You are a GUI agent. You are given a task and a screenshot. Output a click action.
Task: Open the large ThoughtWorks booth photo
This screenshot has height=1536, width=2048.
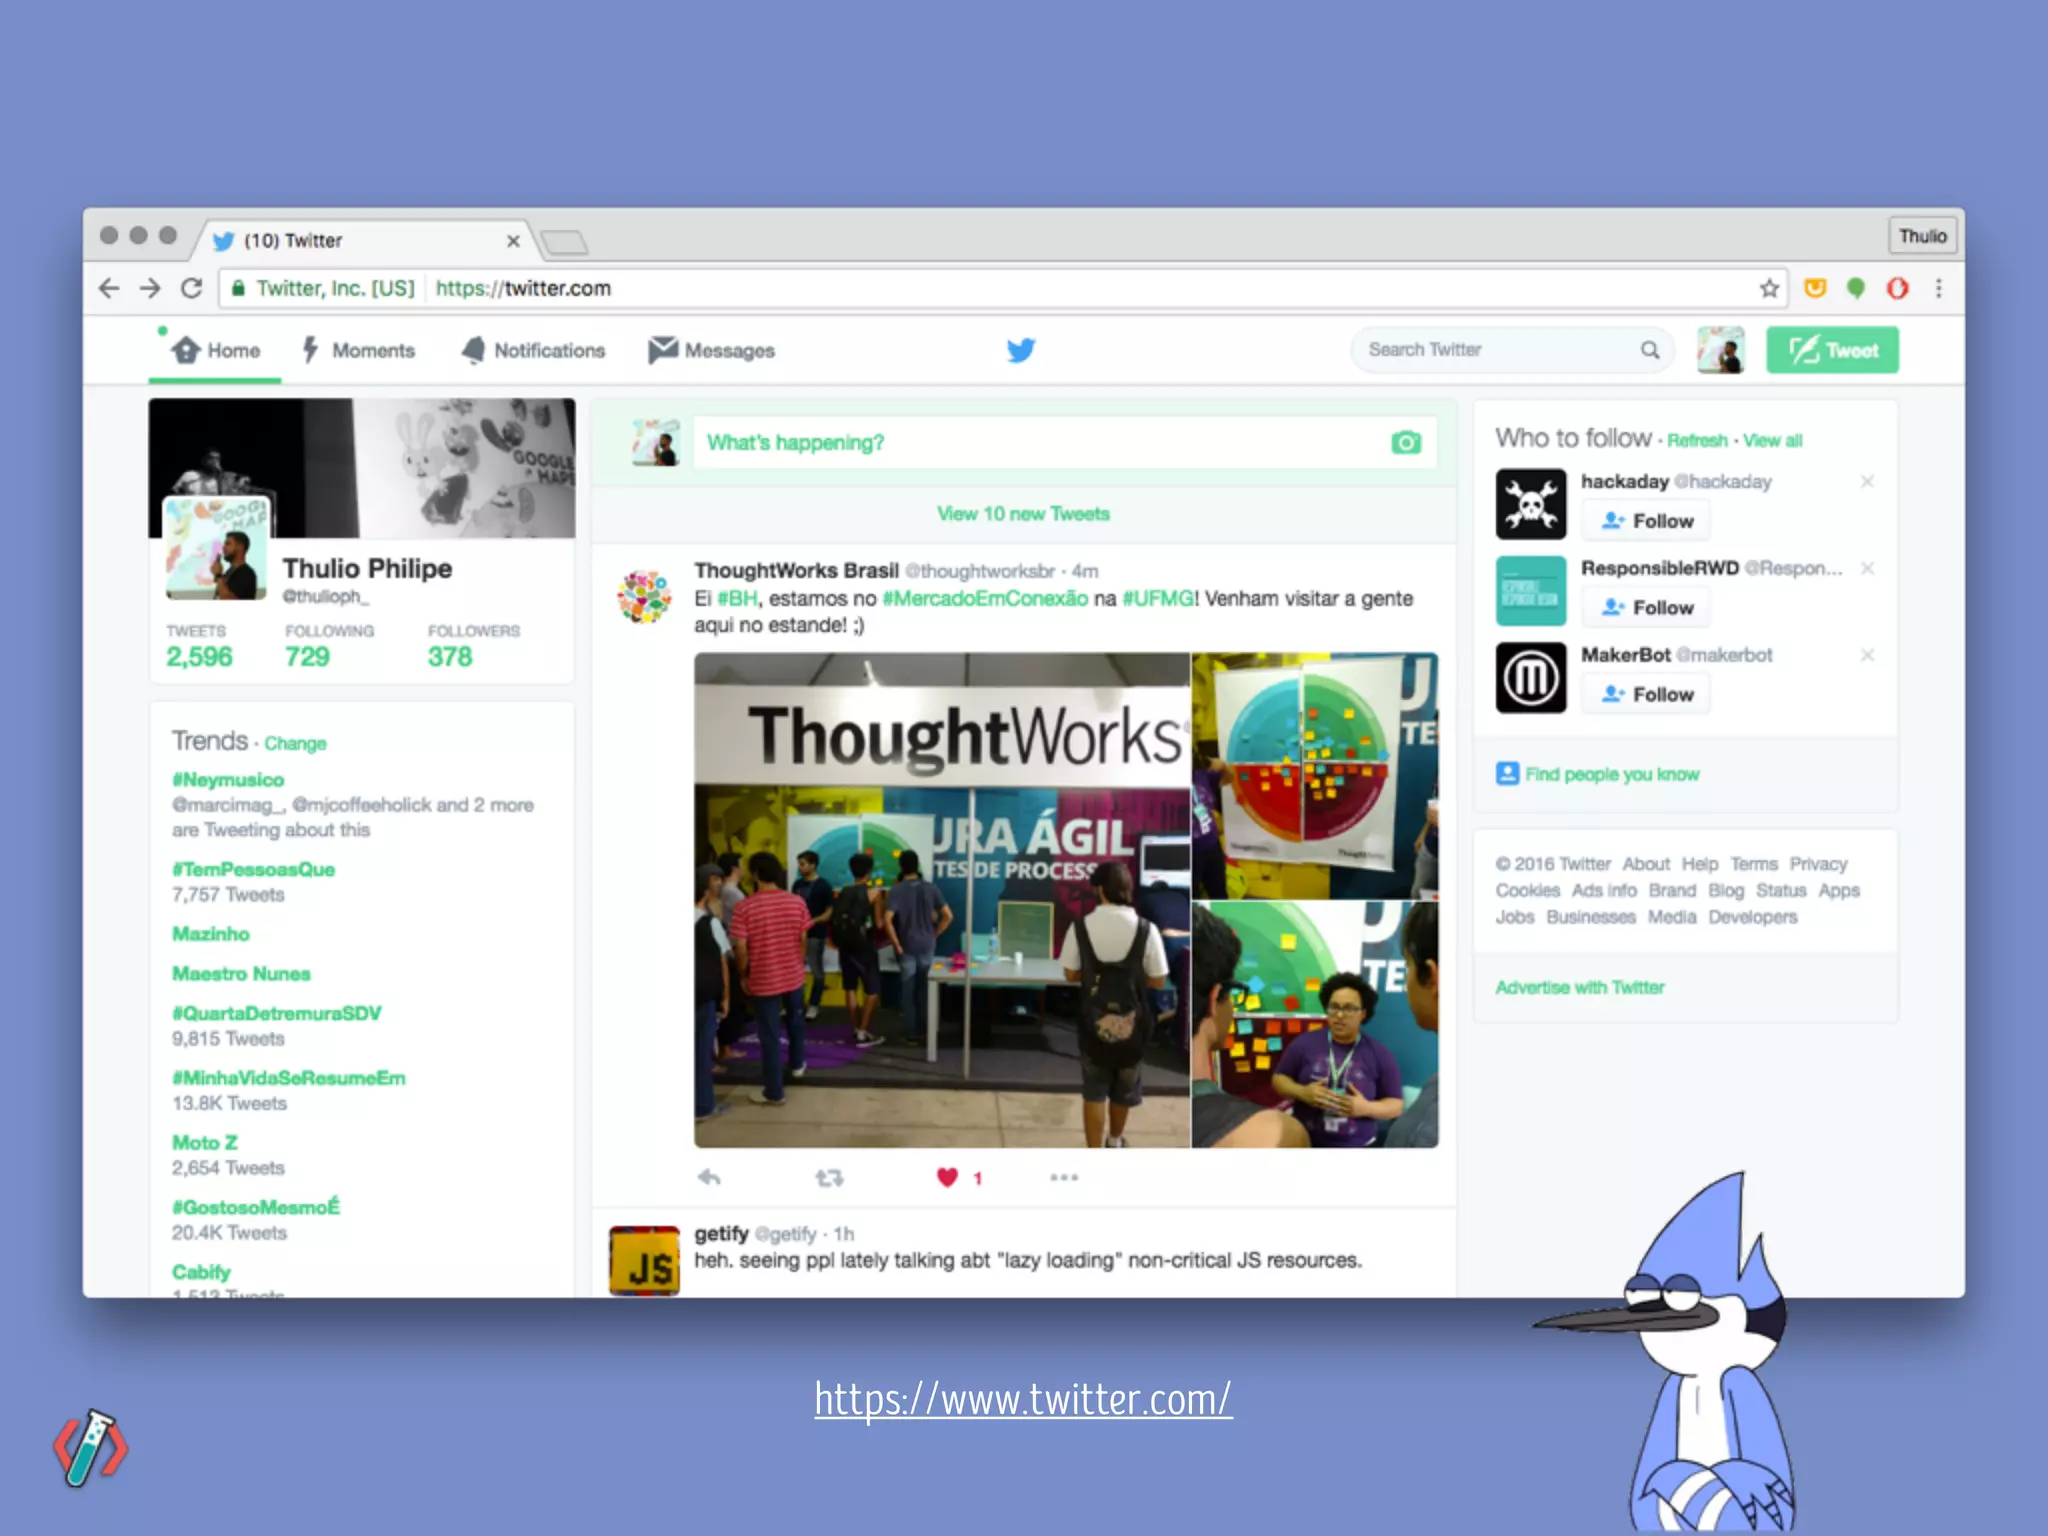click(x=942, y=900)
